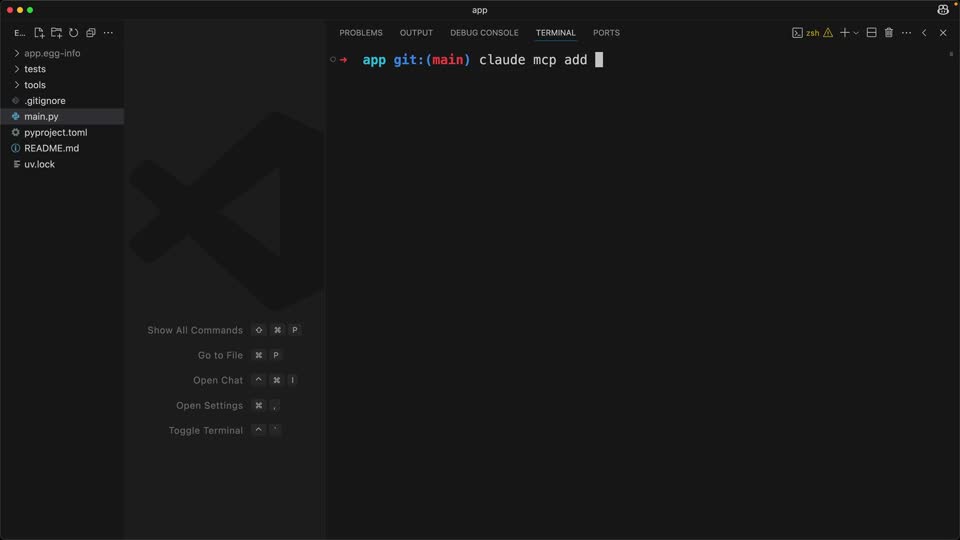
Task: Open the Copilot icon in the title bar
Action: (943, 10)
